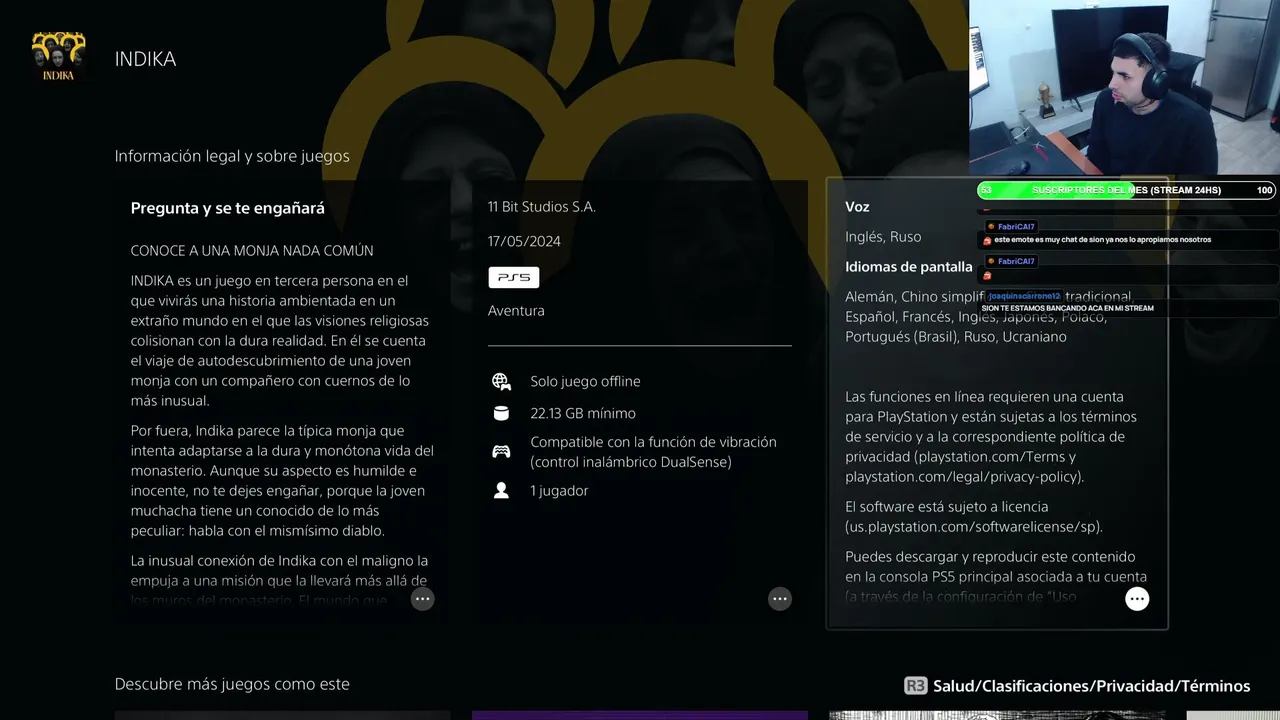
Task: Click the chat message SION TE ESTAMOS BANCANDO
Action: pos(1068,308)
